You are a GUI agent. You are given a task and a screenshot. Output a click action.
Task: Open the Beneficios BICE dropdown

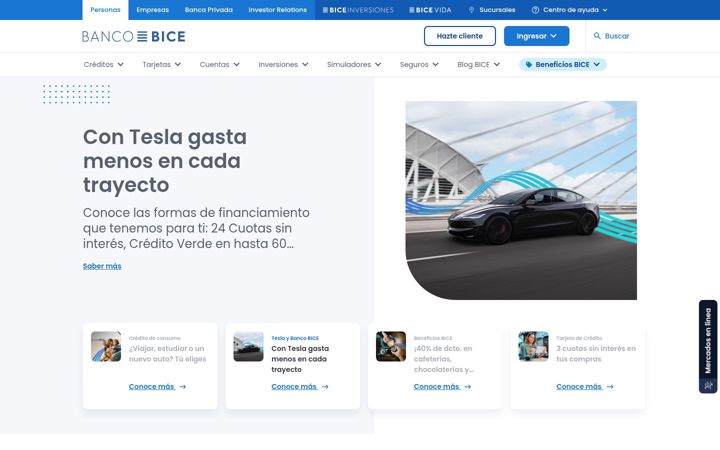pos(562,65)
